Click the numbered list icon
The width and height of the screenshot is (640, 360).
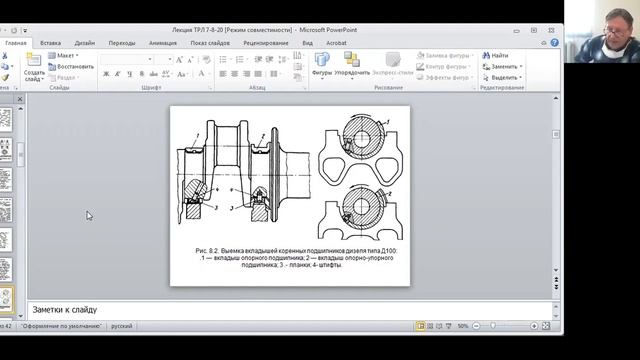(x=240, y=60)
